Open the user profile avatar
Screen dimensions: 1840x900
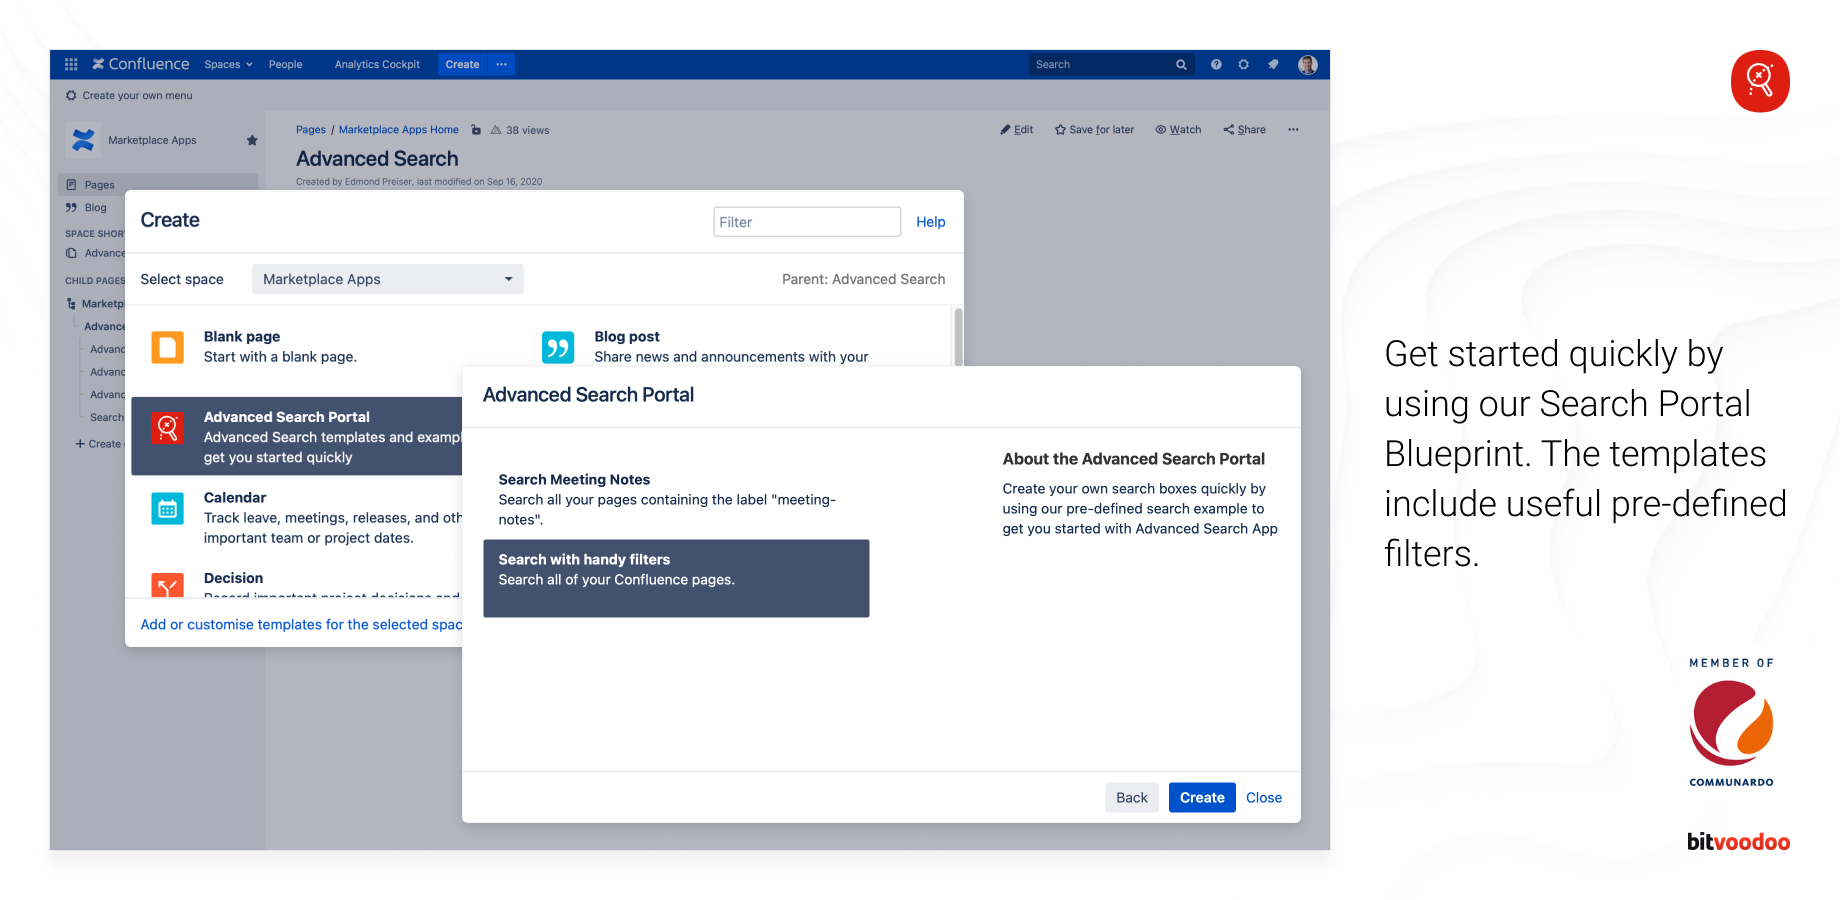1308,64
